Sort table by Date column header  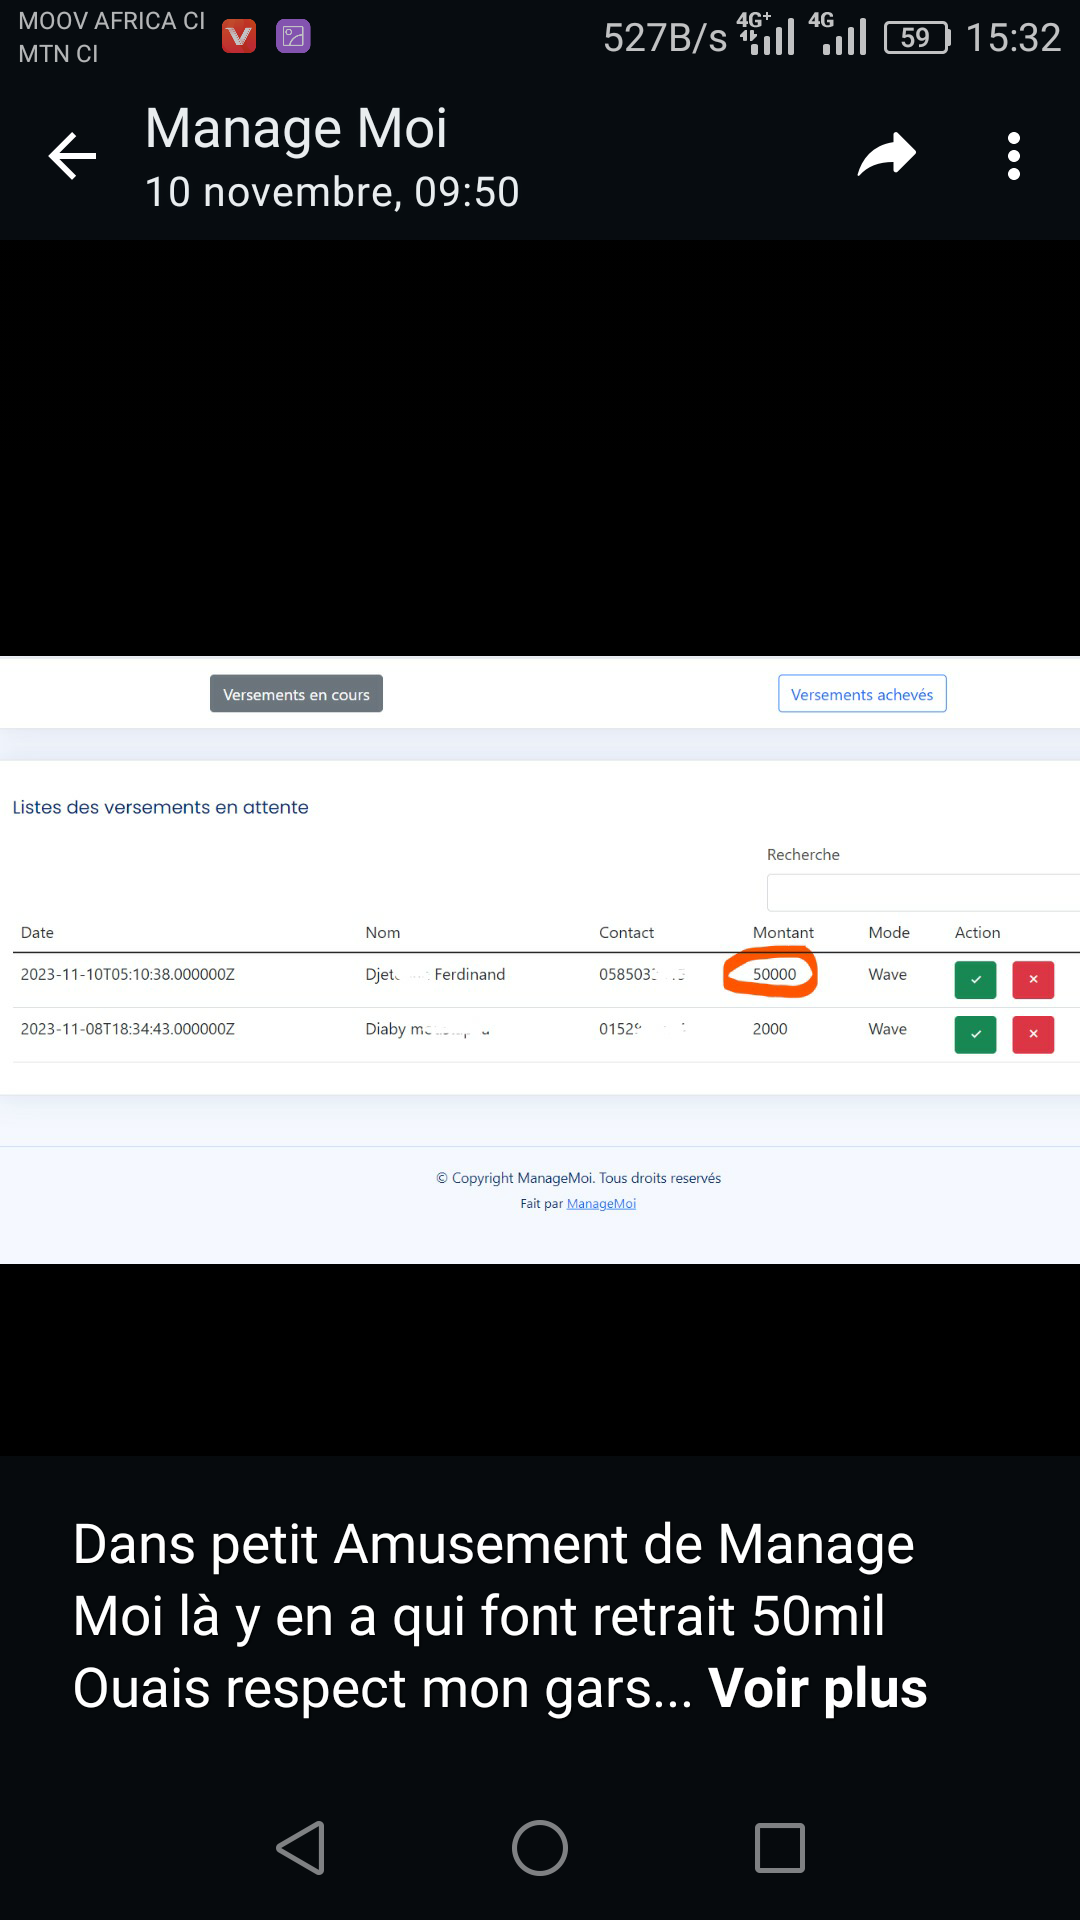pyautogui.click(x=38, y=932)
